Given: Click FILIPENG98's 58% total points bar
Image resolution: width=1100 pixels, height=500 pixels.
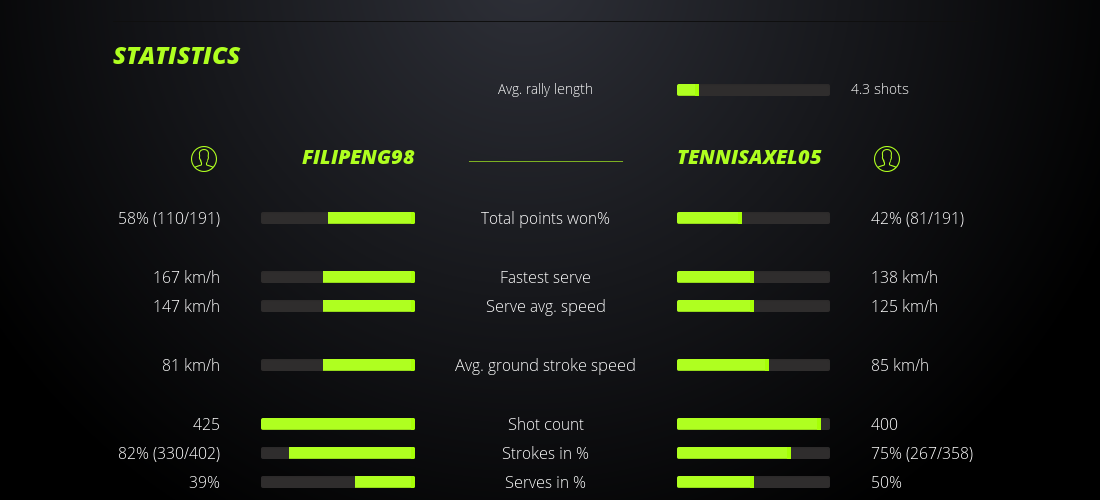Looking at the screenshot, I should point(338,218).
